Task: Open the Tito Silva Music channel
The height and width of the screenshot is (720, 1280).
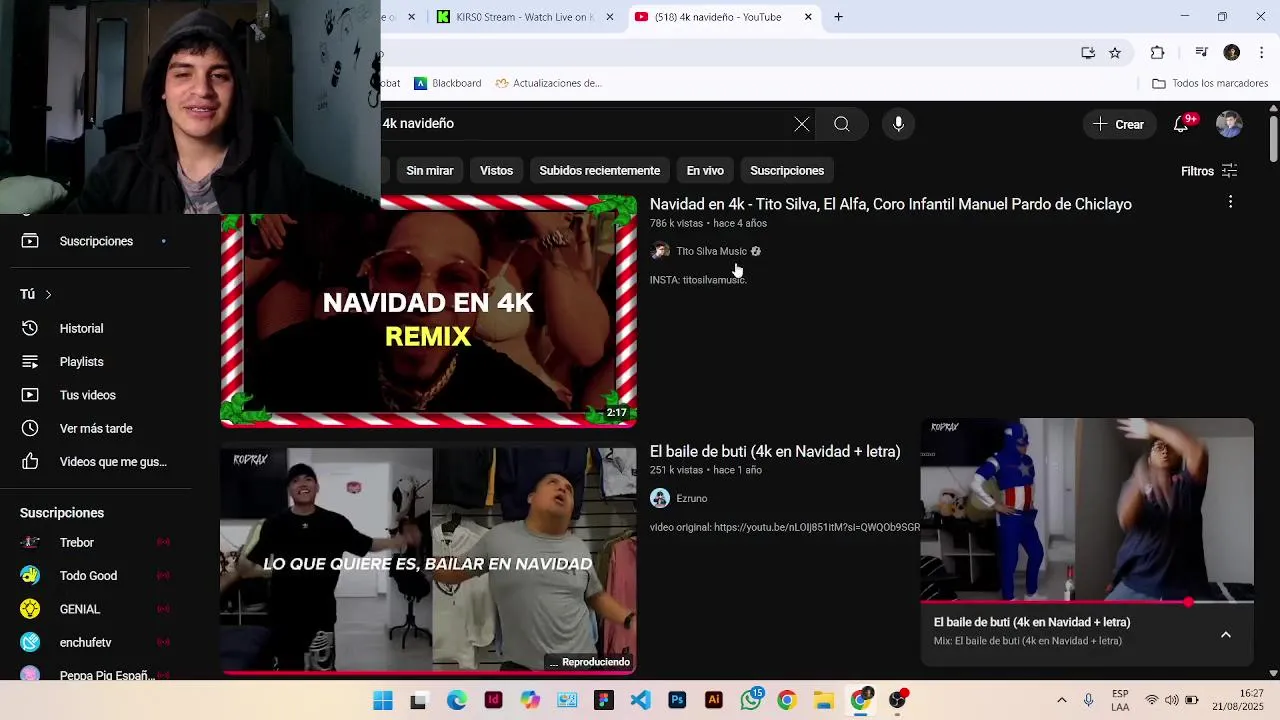Action: tap(711, 251)
